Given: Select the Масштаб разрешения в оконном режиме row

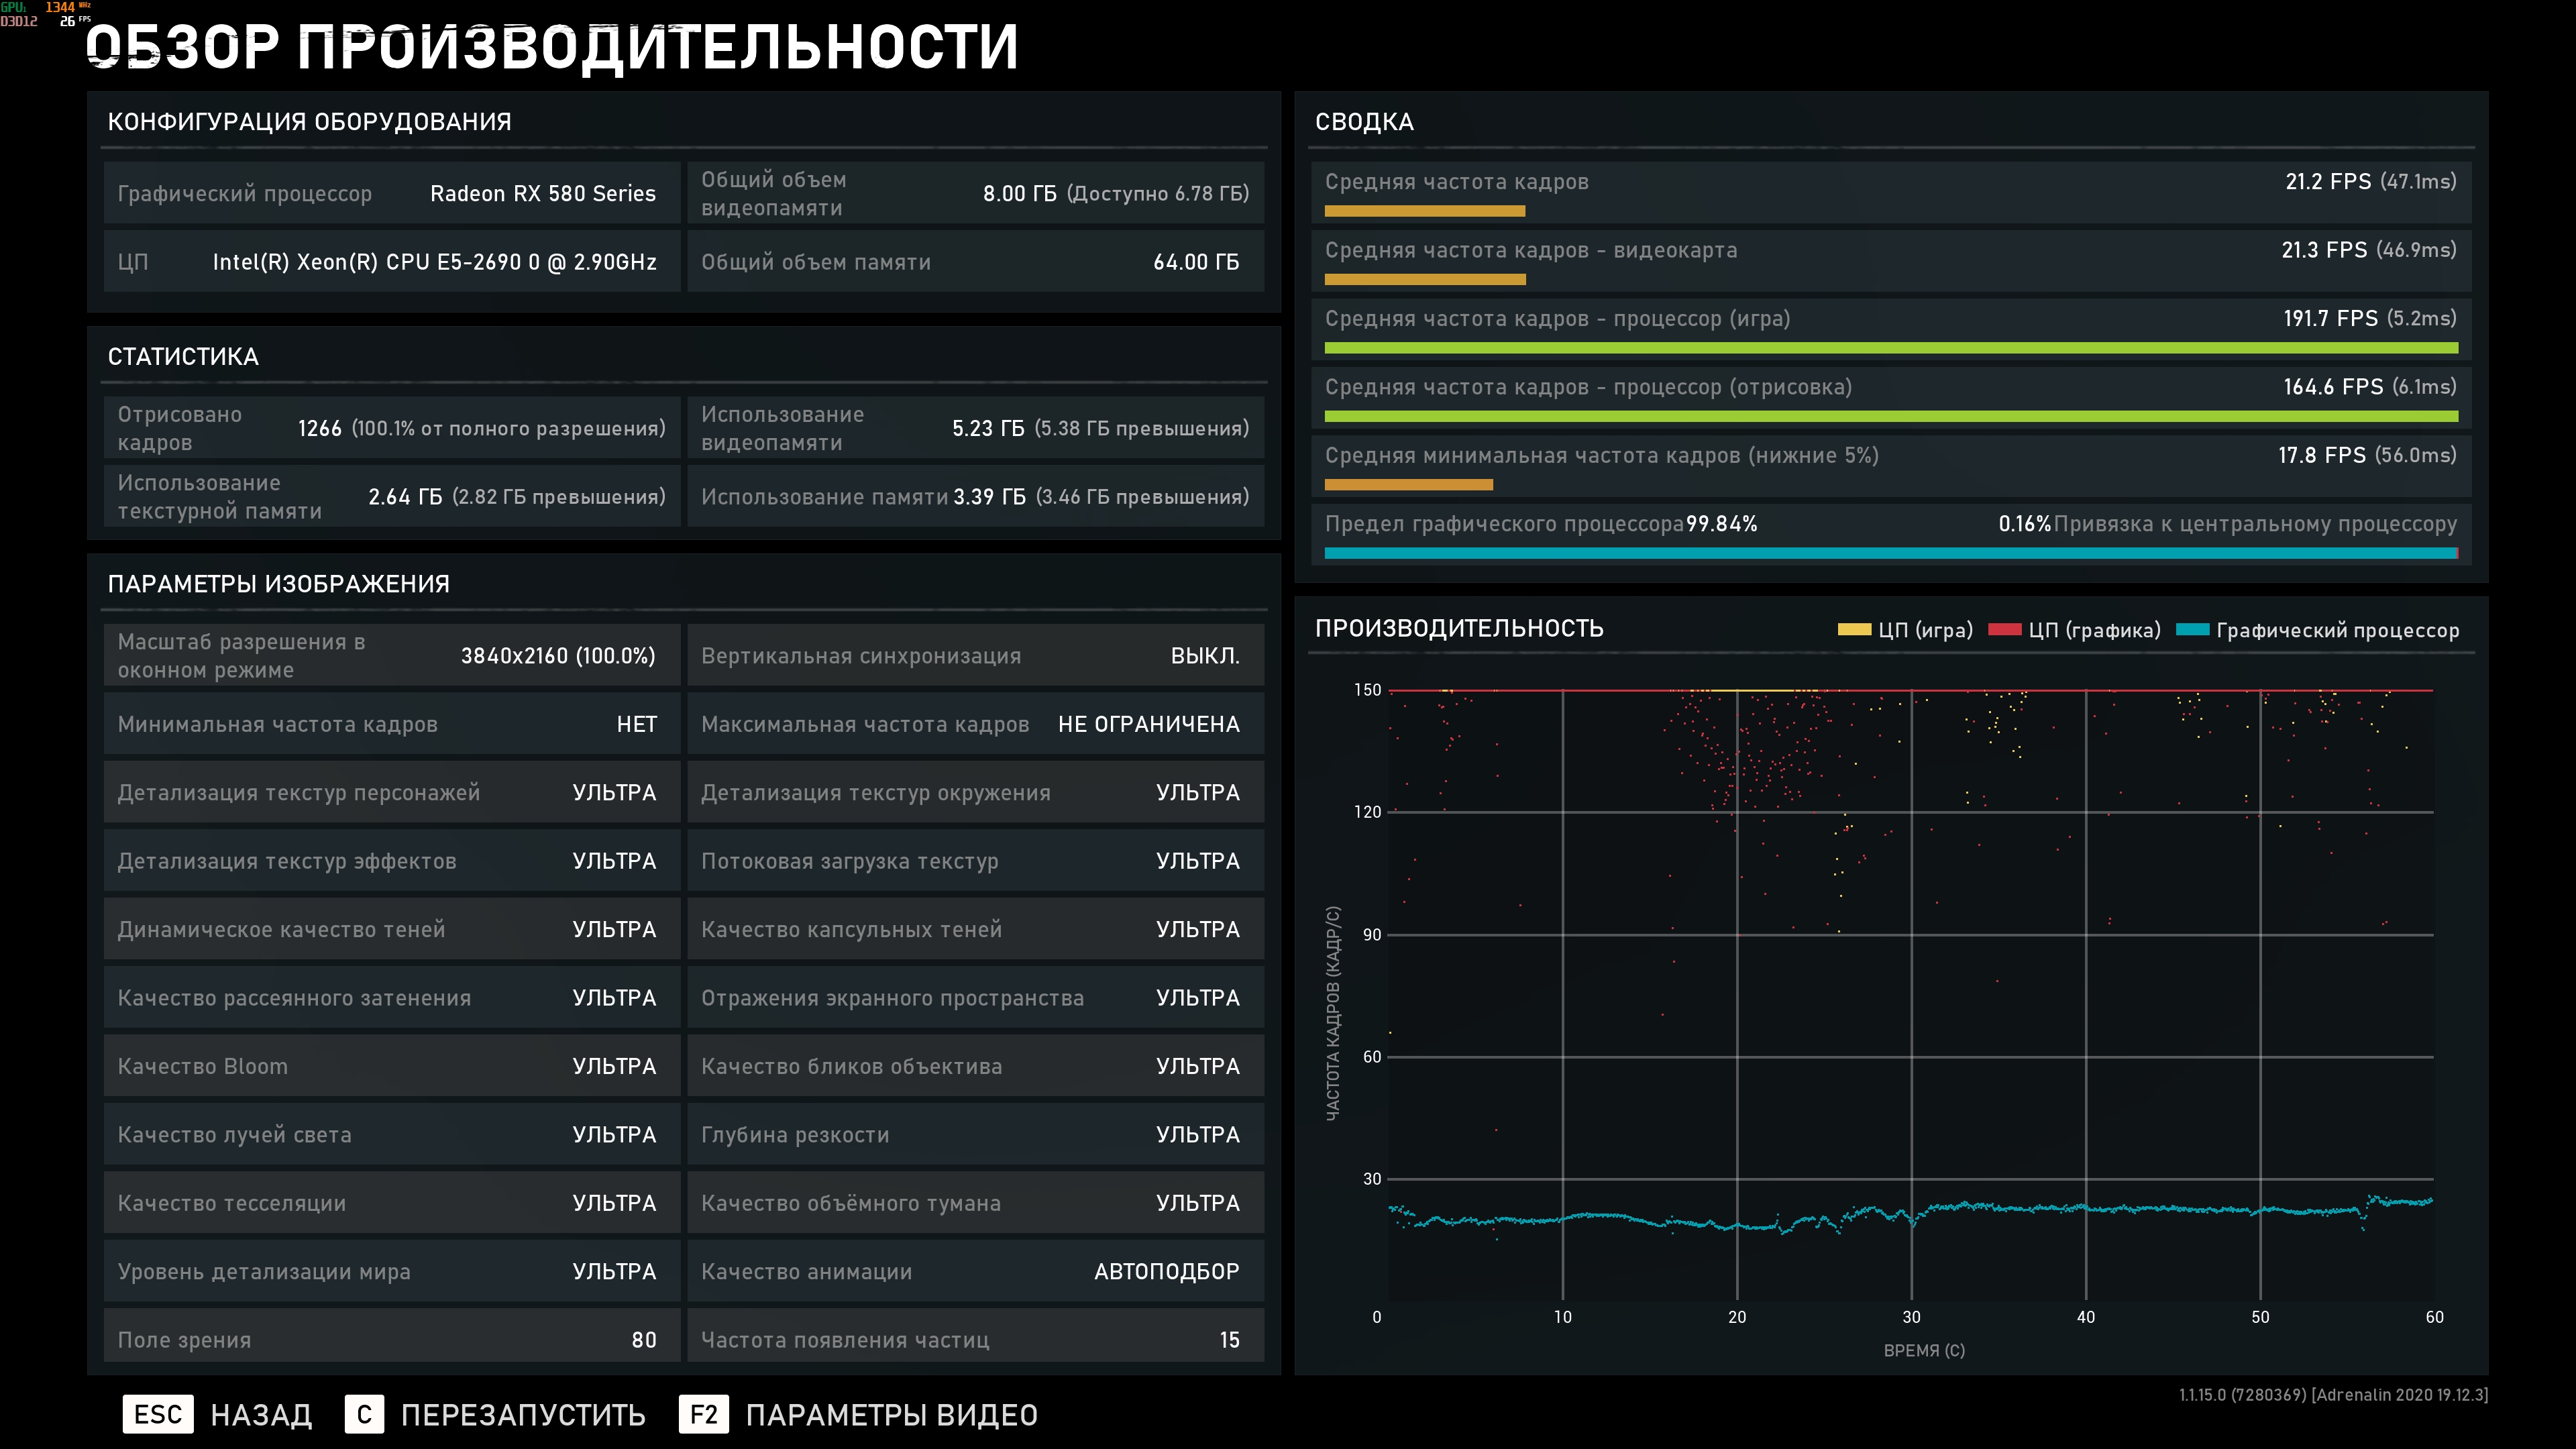Looking at the screenshot, I should click(x=391, y=656).
